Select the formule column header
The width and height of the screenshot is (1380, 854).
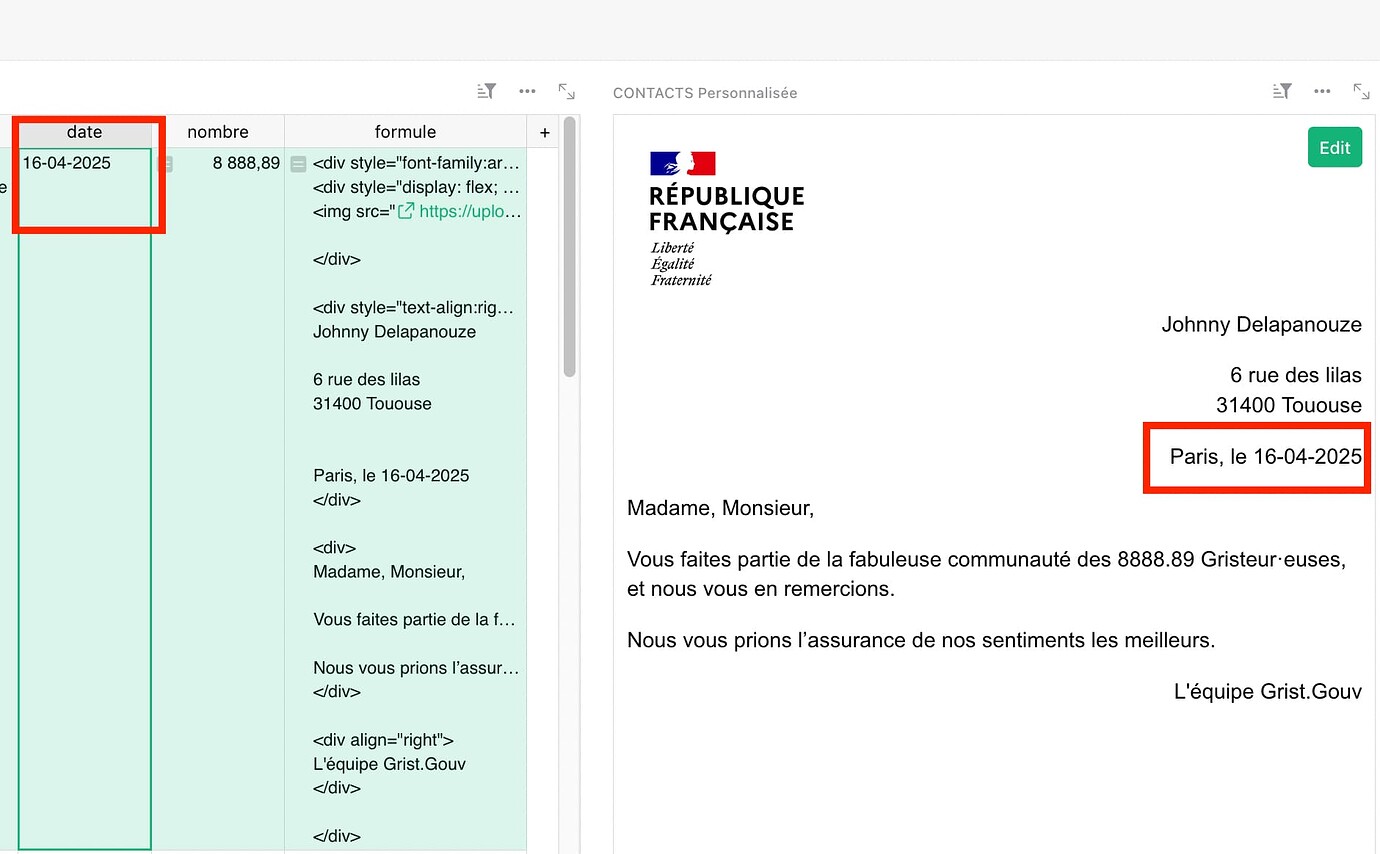(406, 132)
